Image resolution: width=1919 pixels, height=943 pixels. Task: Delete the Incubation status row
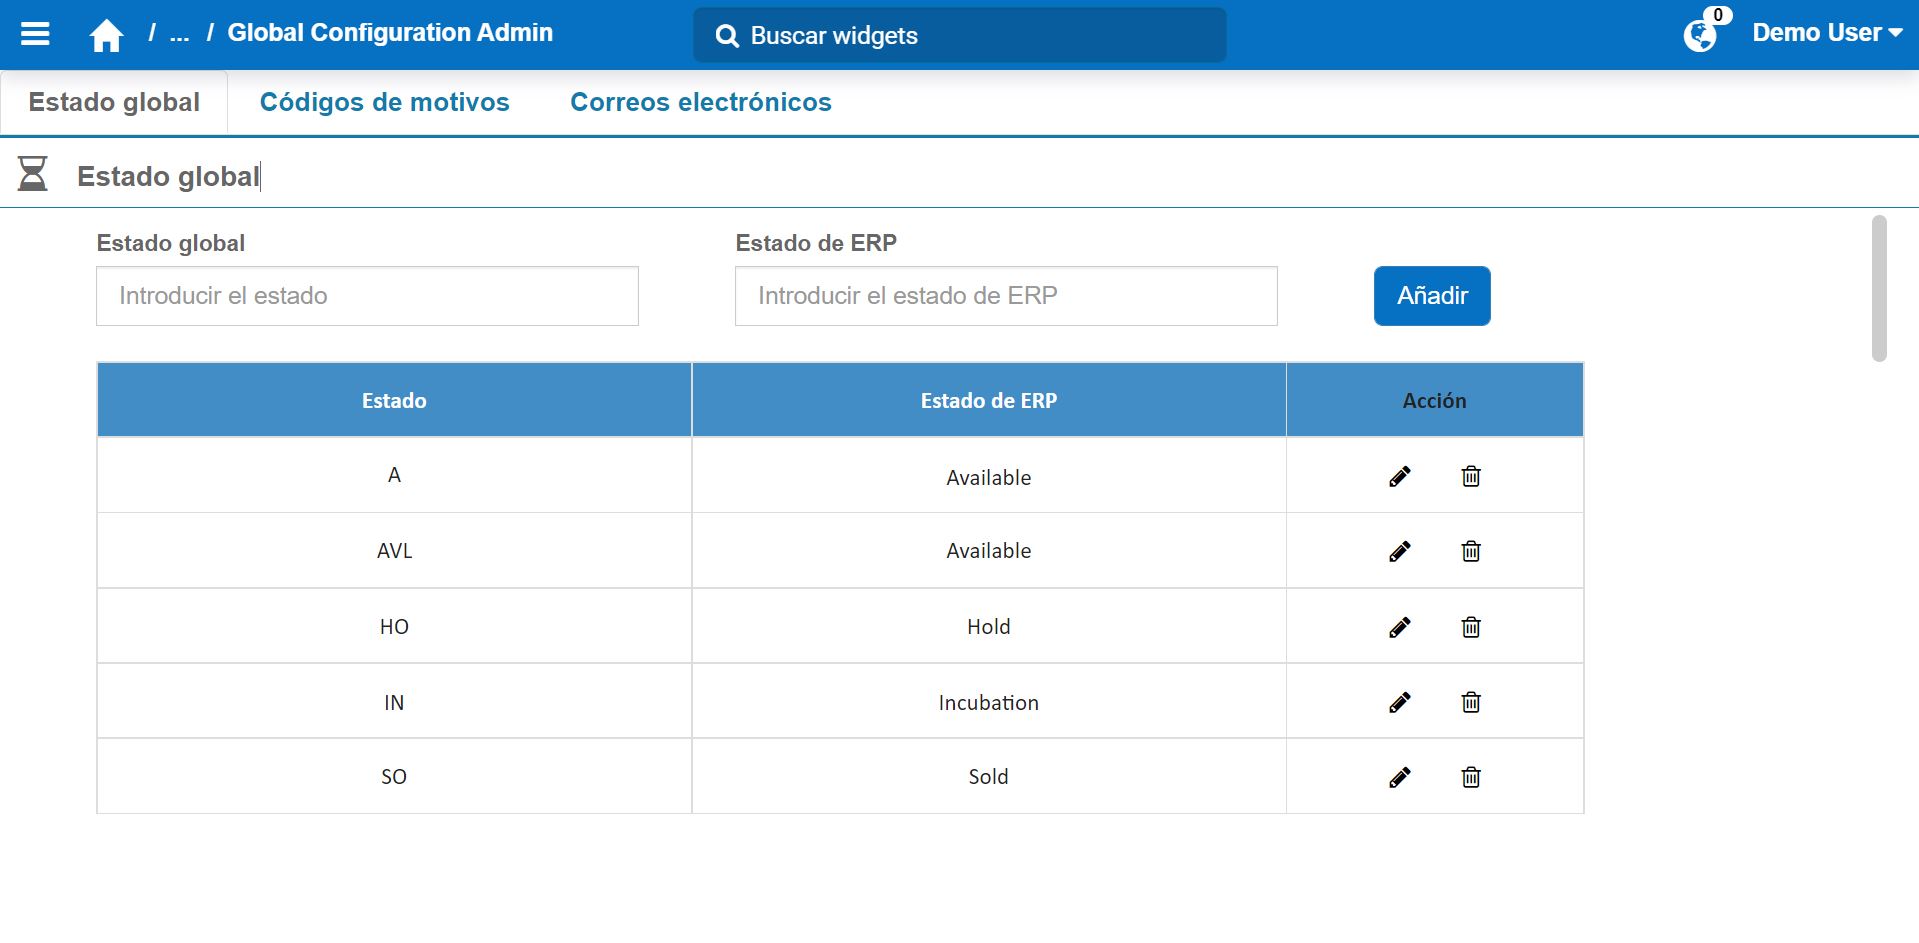(1470, 702)
